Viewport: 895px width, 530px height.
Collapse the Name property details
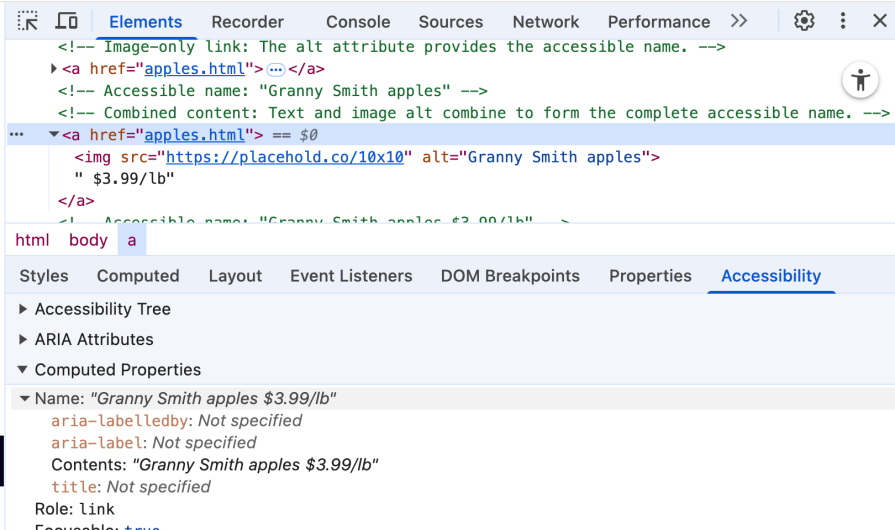pos(25,398)
